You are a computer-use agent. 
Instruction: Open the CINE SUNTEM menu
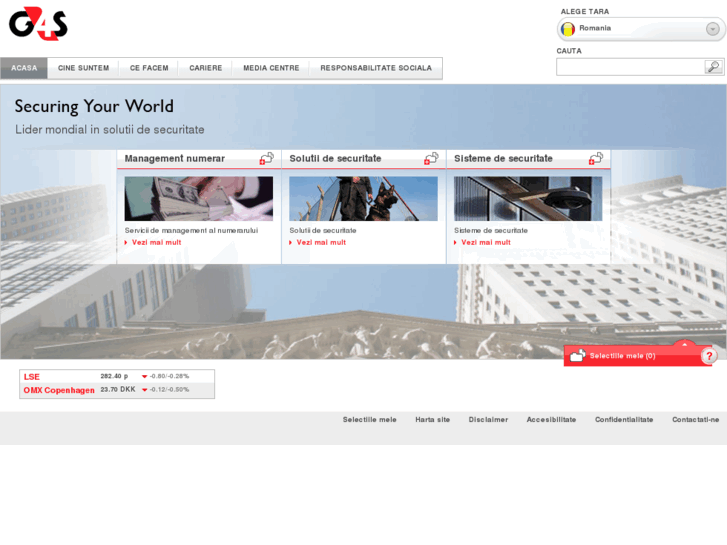tap(83, 68)
